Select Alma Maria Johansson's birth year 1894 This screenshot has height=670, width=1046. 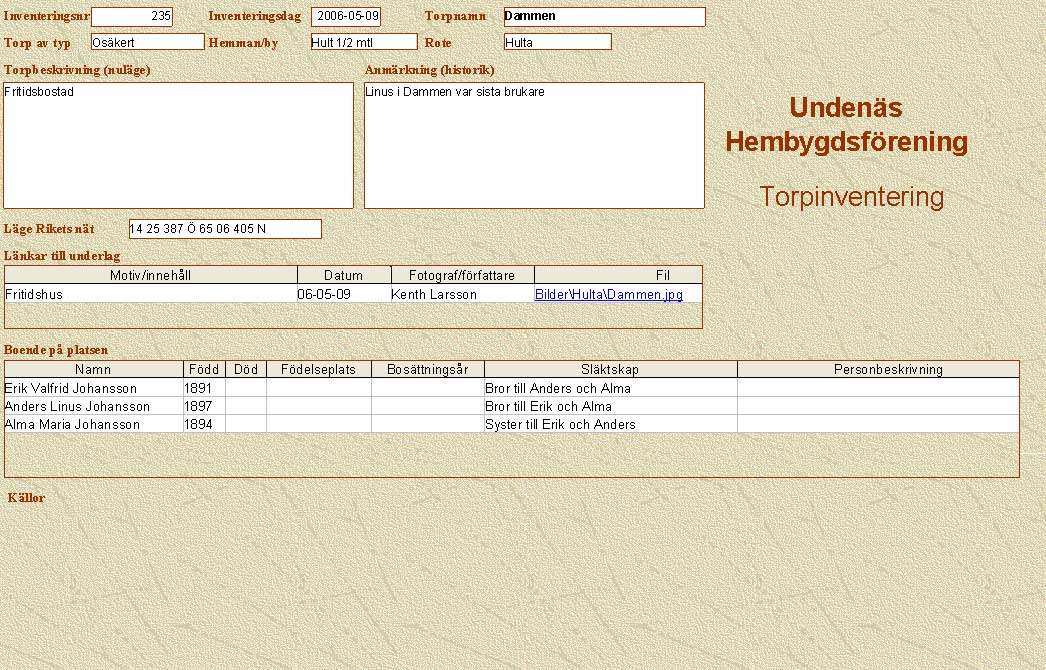click(204, 424)
